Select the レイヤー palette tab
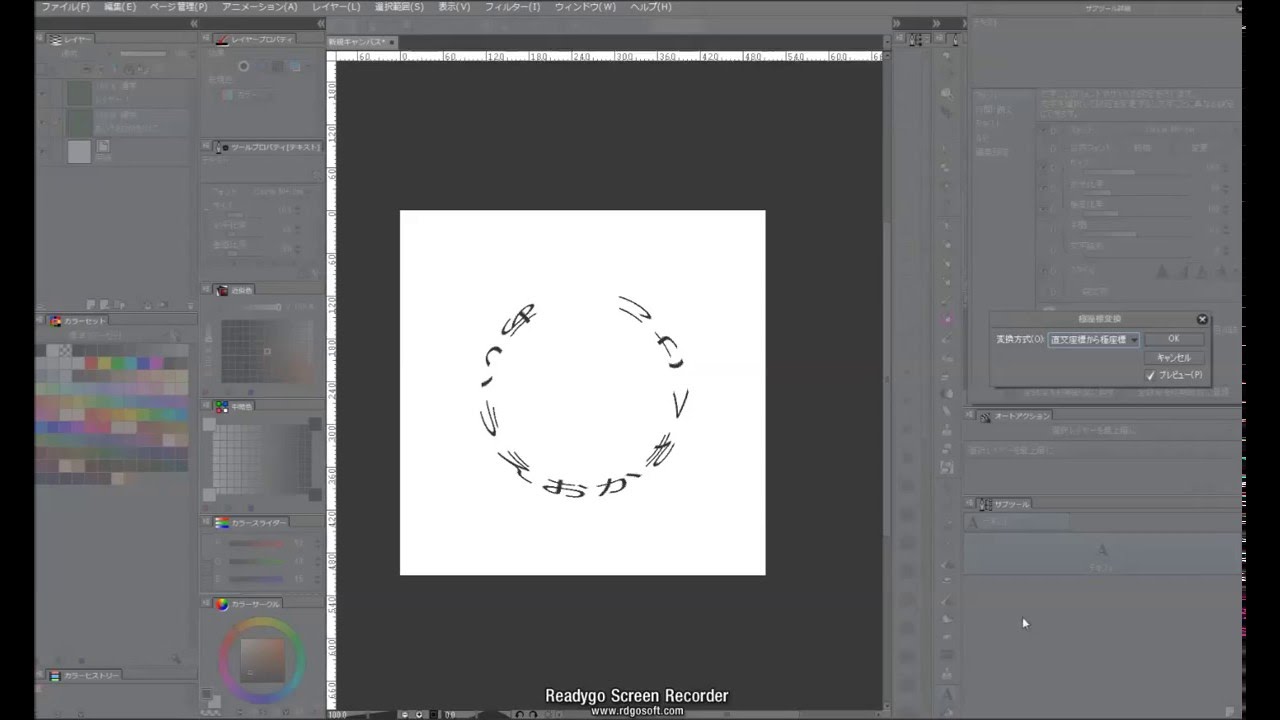 71,39
